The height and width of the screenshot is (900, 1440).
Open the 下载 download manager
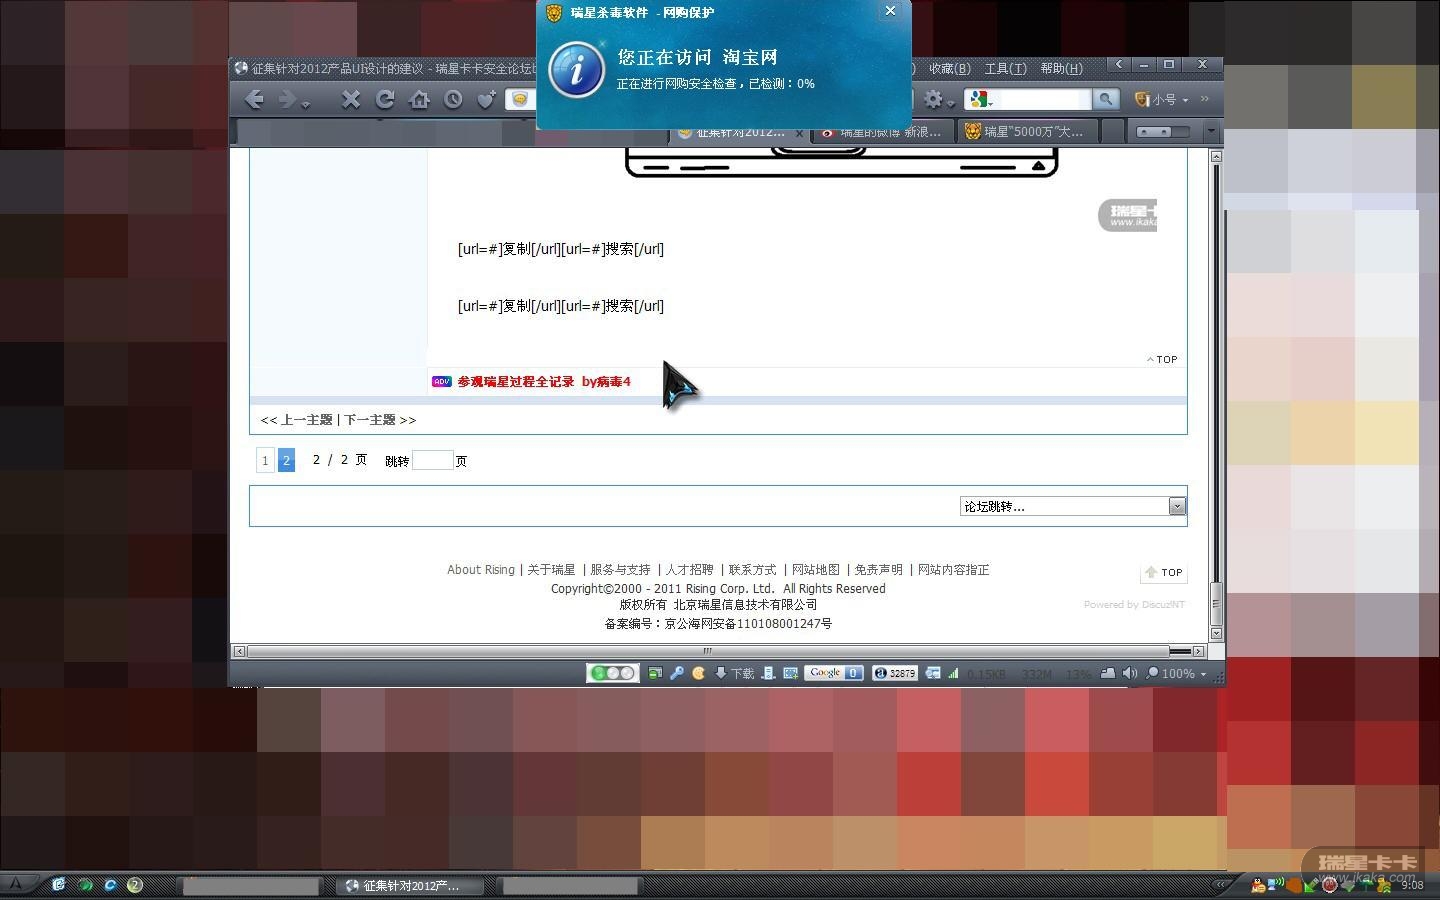(x=734, y=673)
